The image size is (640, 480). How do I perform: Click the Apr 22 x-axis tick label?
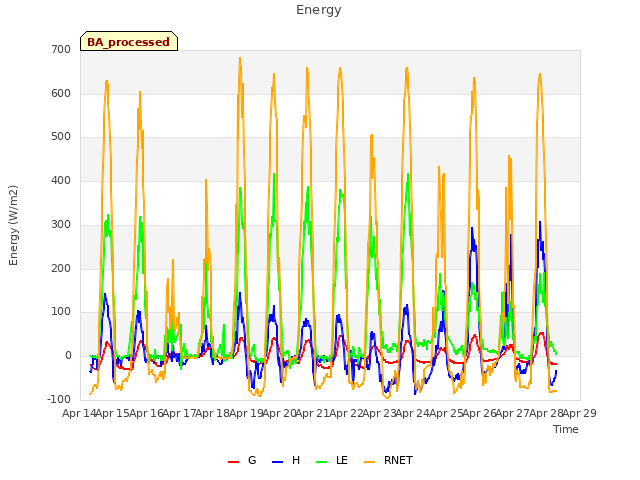click(x=346, y=413)
